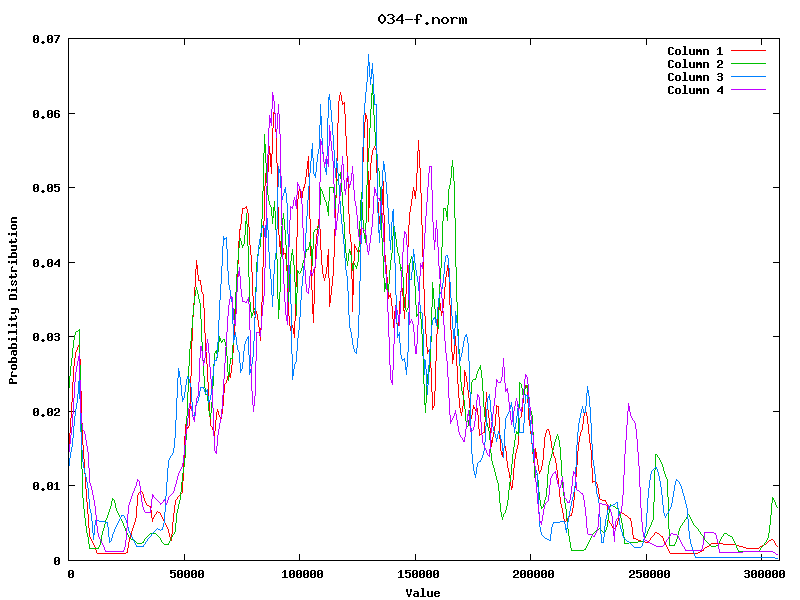Screen dimensions: 800x600
Task: Click the "Probability Distribution" y-axis label
Action: pos(13,301)
